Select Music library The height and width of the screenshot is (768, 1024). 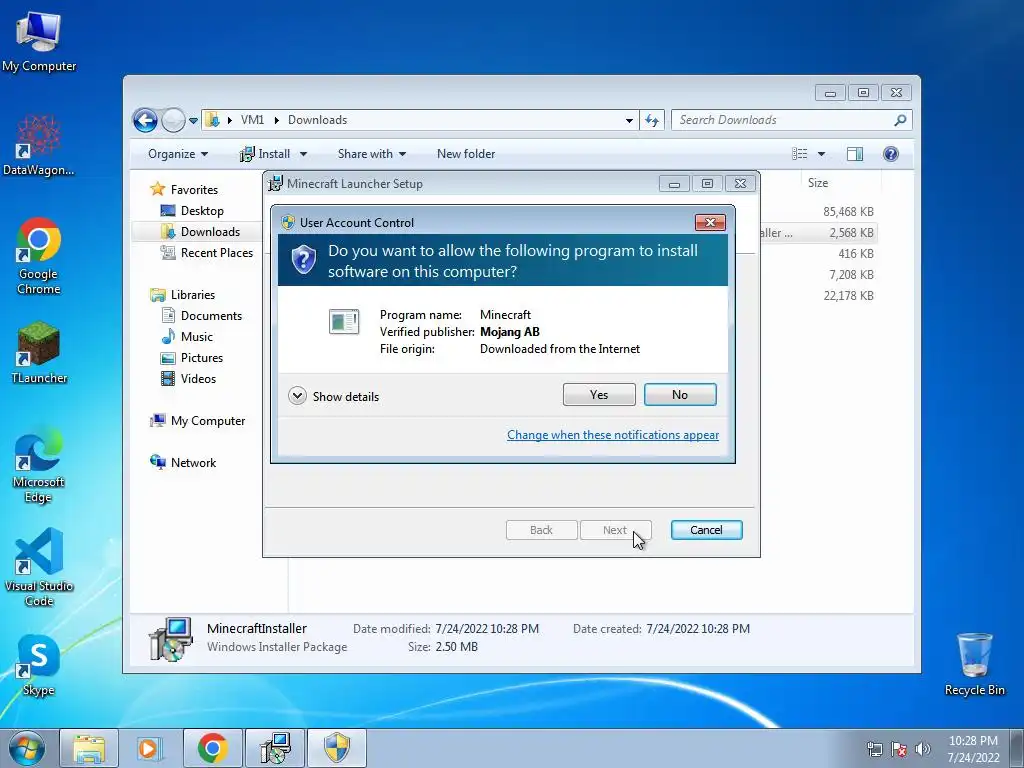click(187, 336)
